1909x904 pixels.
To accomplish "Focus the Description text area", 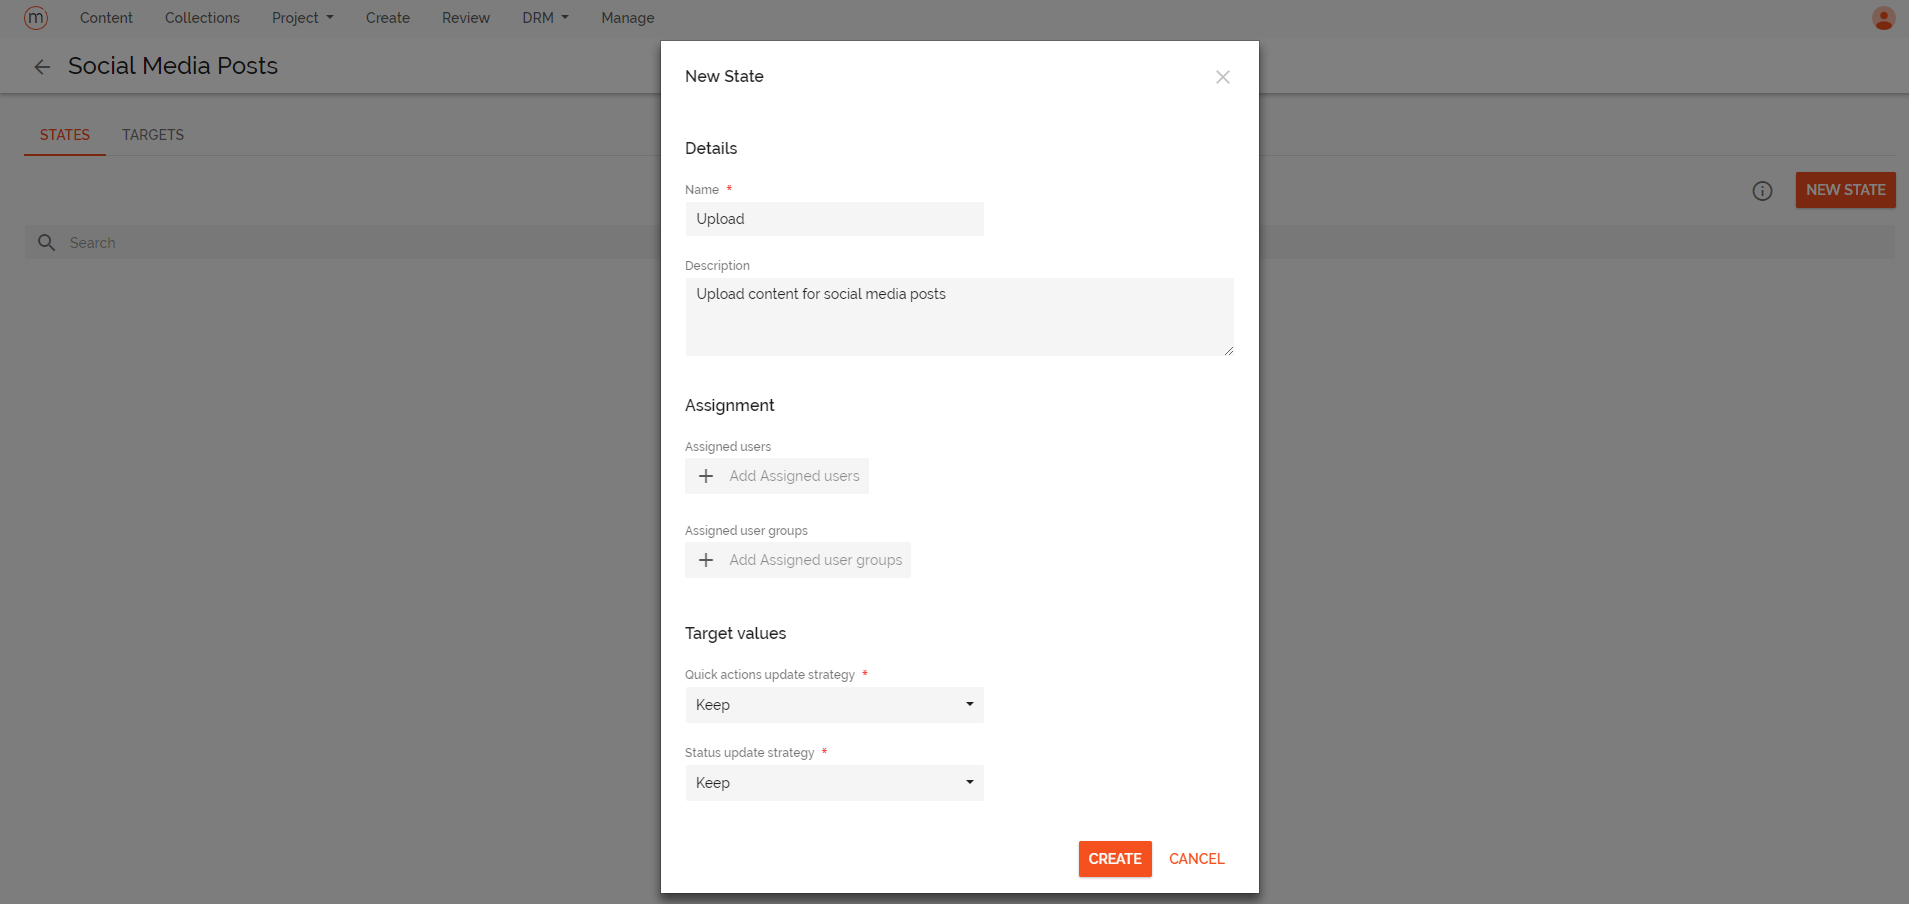I will (x=959, y=317).
